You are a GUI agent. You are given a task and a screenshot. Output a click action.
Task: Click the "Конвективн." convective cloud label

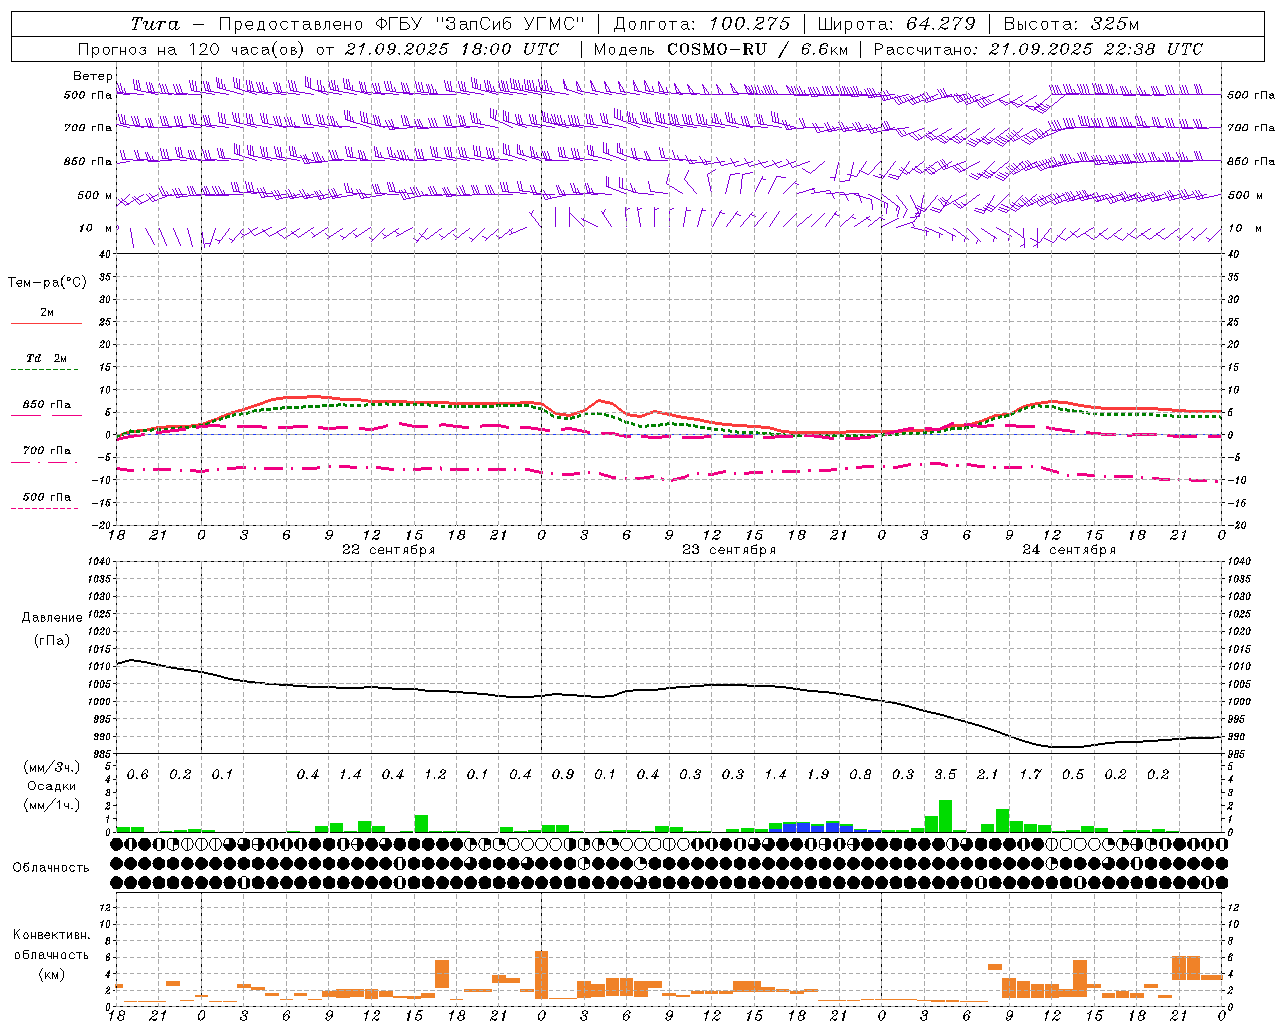pos(51,935)
